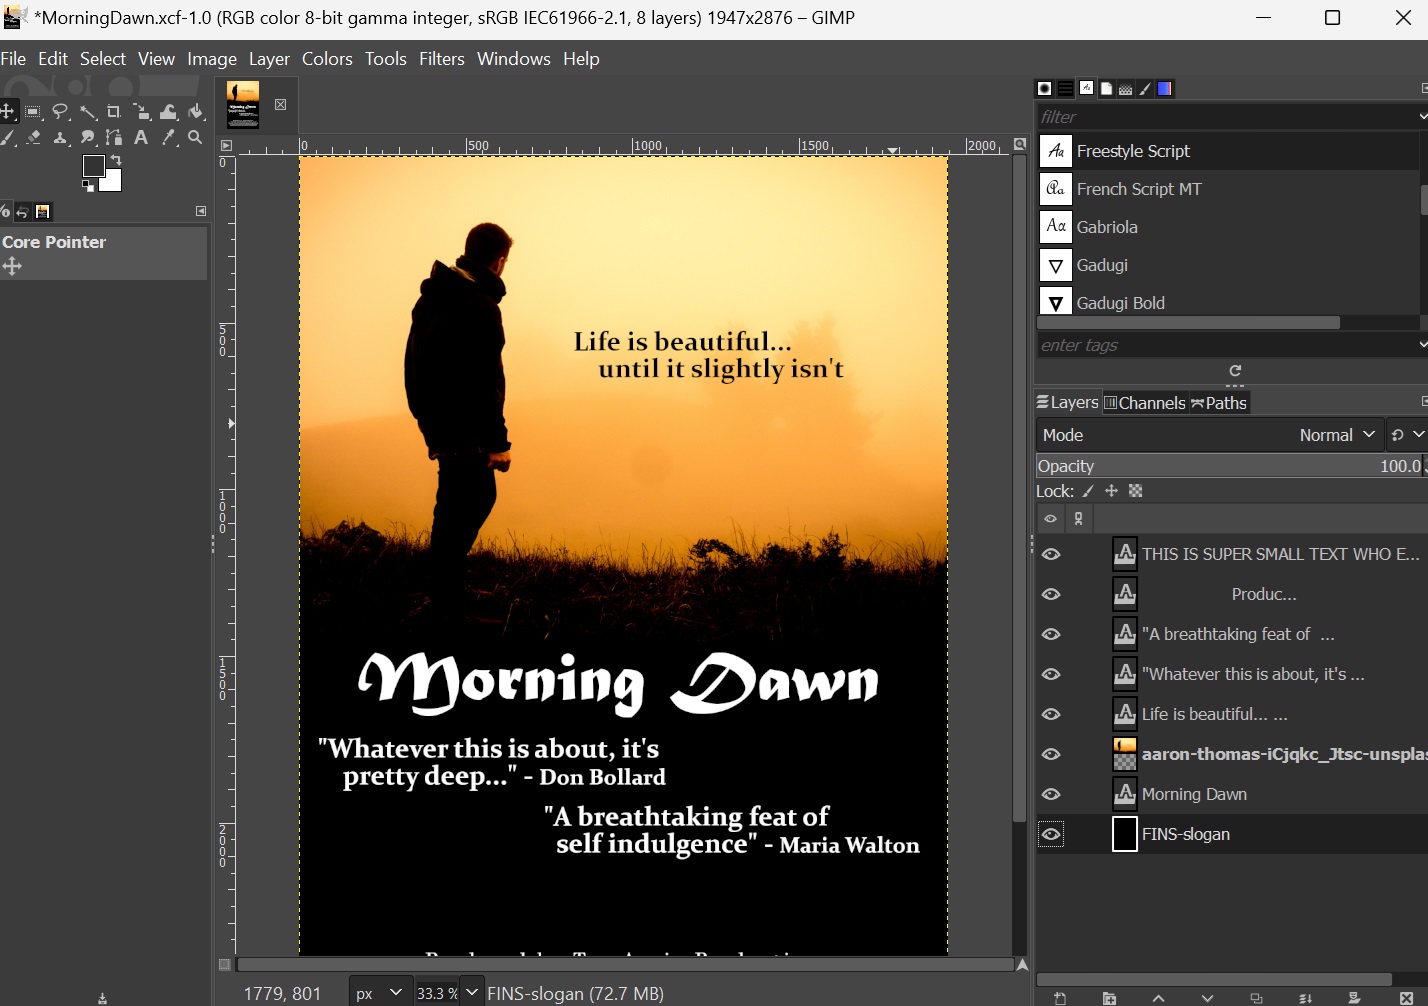The height and width of the screenshot is (1006, 1428).
Task: Hide the Morning Dawn text layer
Action: point(1051,794)
